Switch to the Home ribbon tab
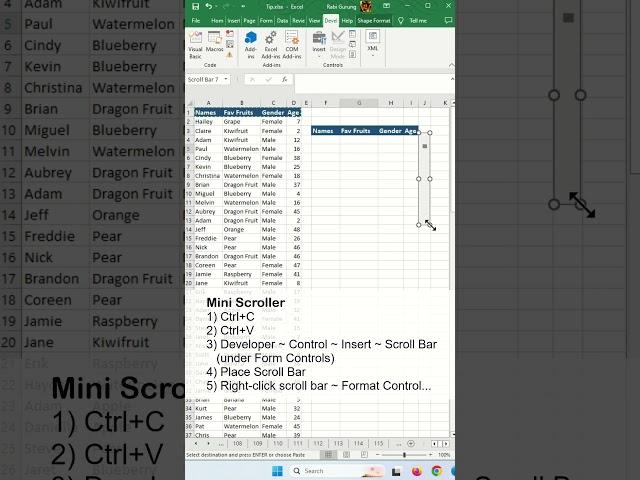The width and height of the screenshot is (640, 480). click(x=217, y=20)
